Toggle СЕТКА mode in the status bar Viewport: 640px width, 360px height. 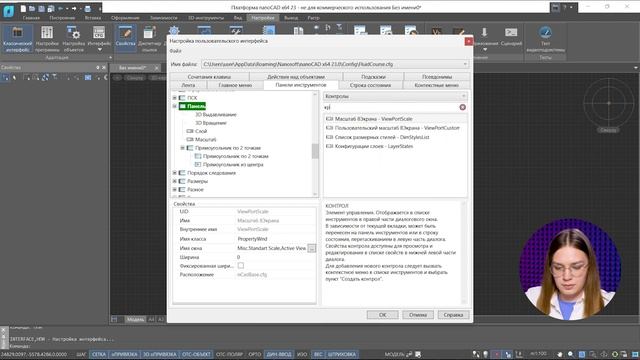click(x=99, y=354)
